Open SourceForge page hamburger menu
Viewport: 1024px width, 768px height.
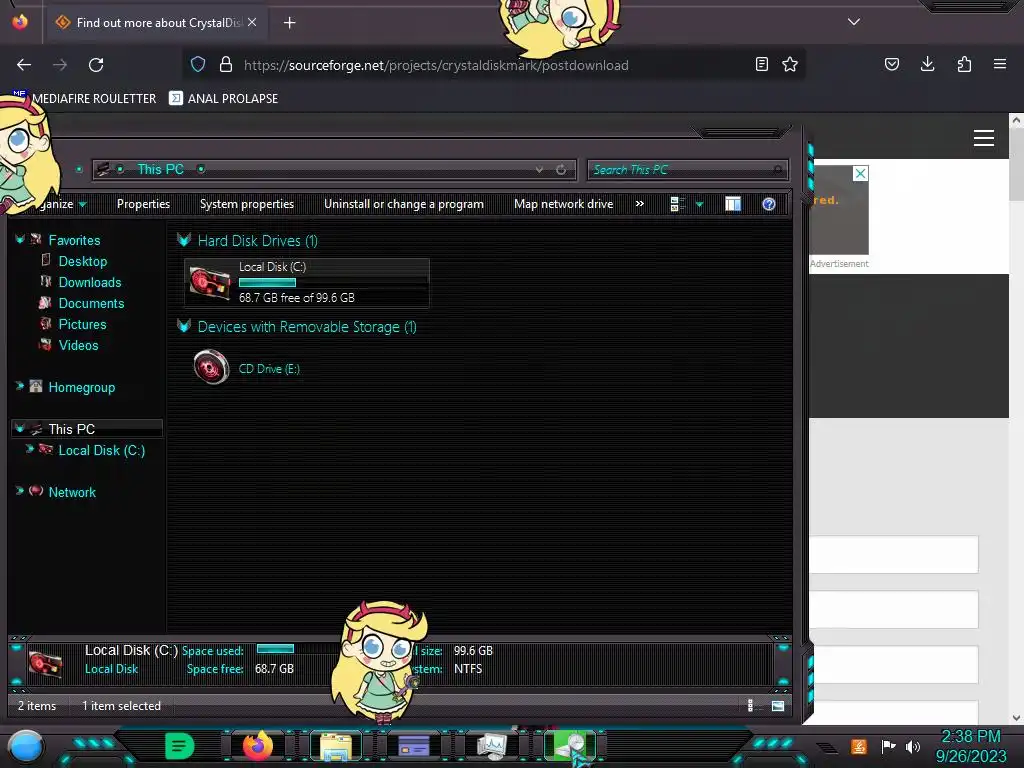[984, 138]
